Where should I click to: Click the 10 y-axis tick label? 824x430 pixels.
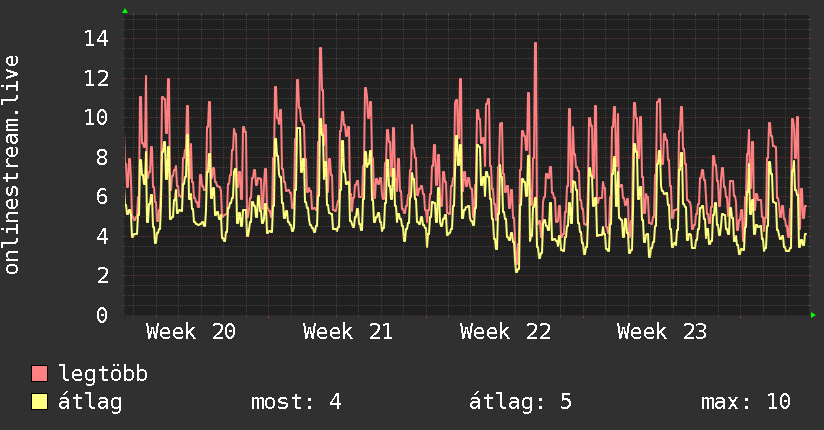click(x=96, y=117)
